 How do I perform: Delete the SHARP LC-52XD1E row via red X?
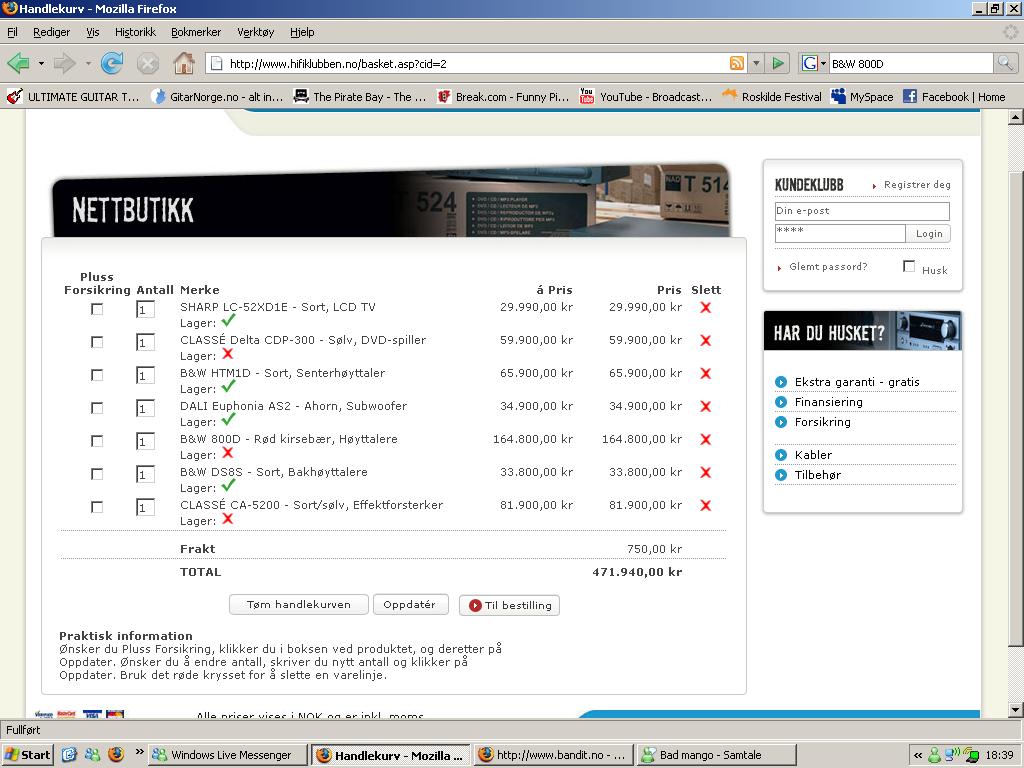pyautogui.click(x=705, y=308)
